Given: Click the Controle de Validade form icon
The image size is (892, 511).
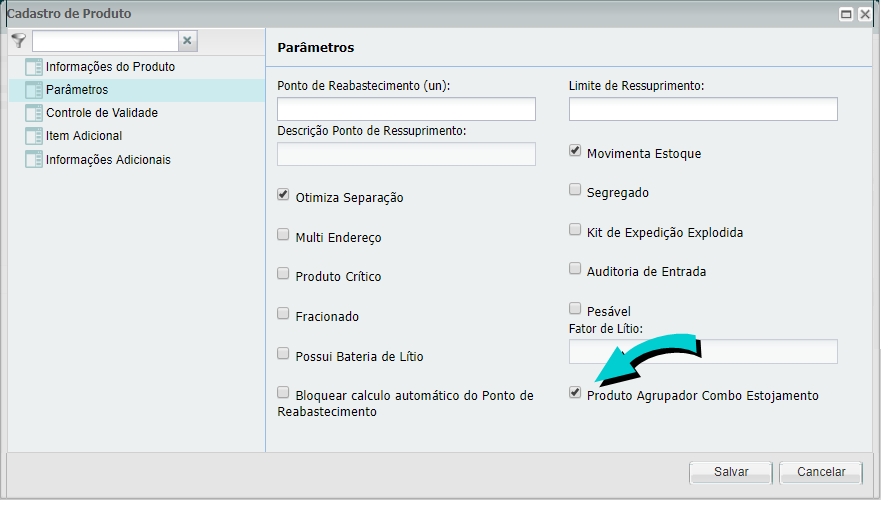Looking at the screenshot, I should [34, 113].
